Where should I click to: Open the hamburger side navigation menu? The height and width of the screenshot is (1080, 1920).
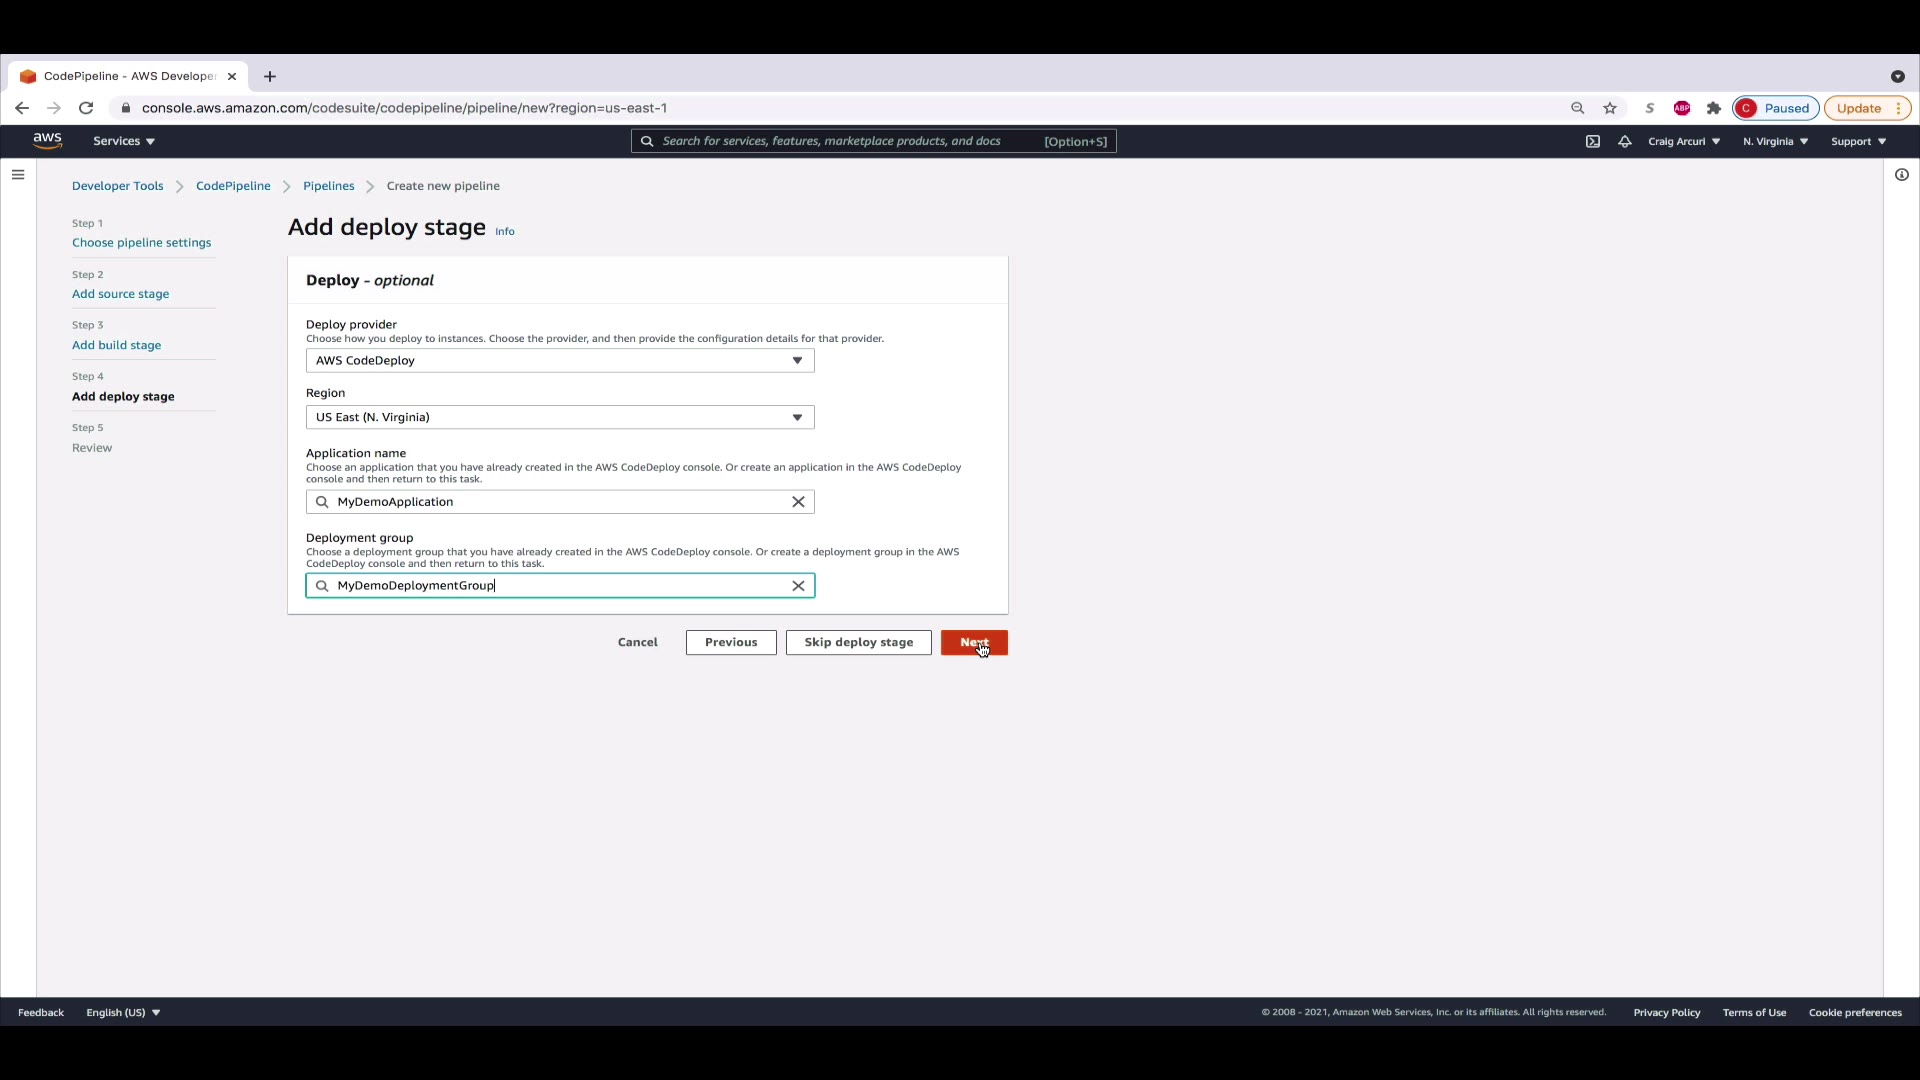18,175
